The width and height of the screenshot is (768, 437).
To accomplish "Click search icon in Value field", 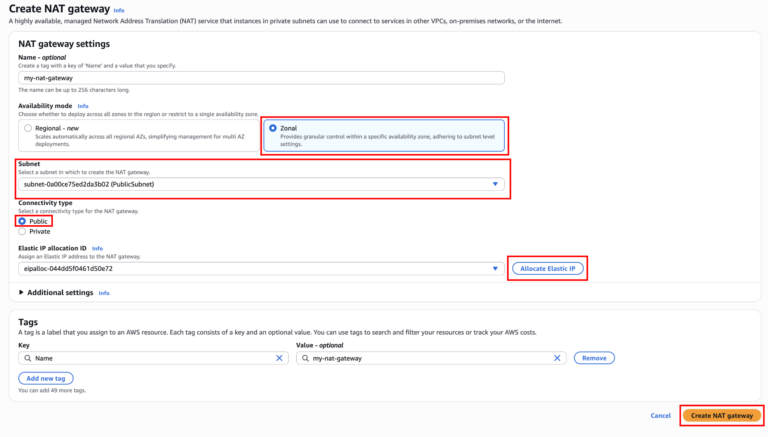I will (x=305, y=358).
